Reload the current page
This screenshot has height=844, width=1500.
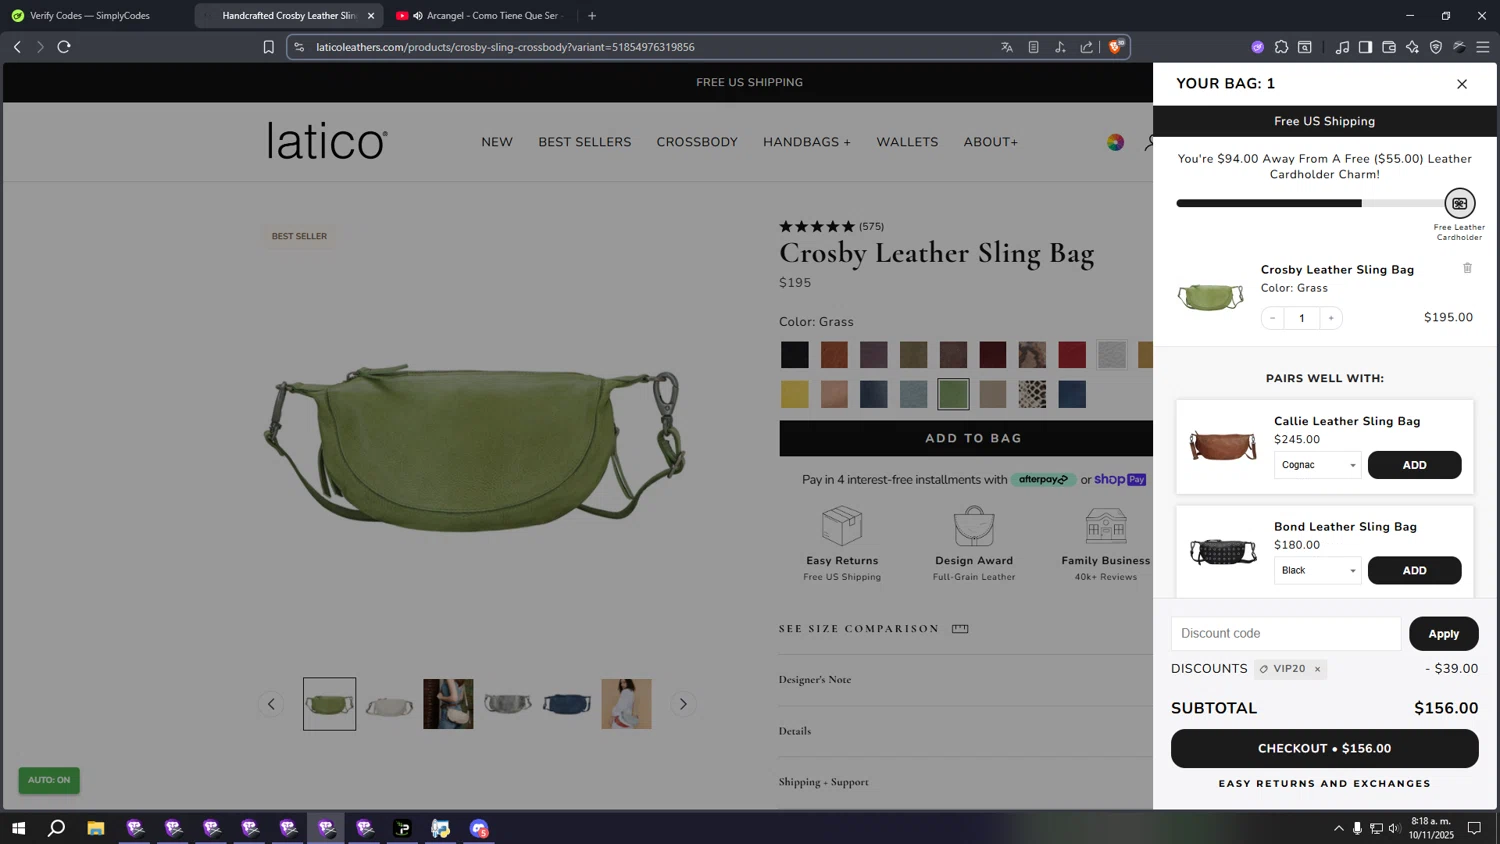(64, 47)
